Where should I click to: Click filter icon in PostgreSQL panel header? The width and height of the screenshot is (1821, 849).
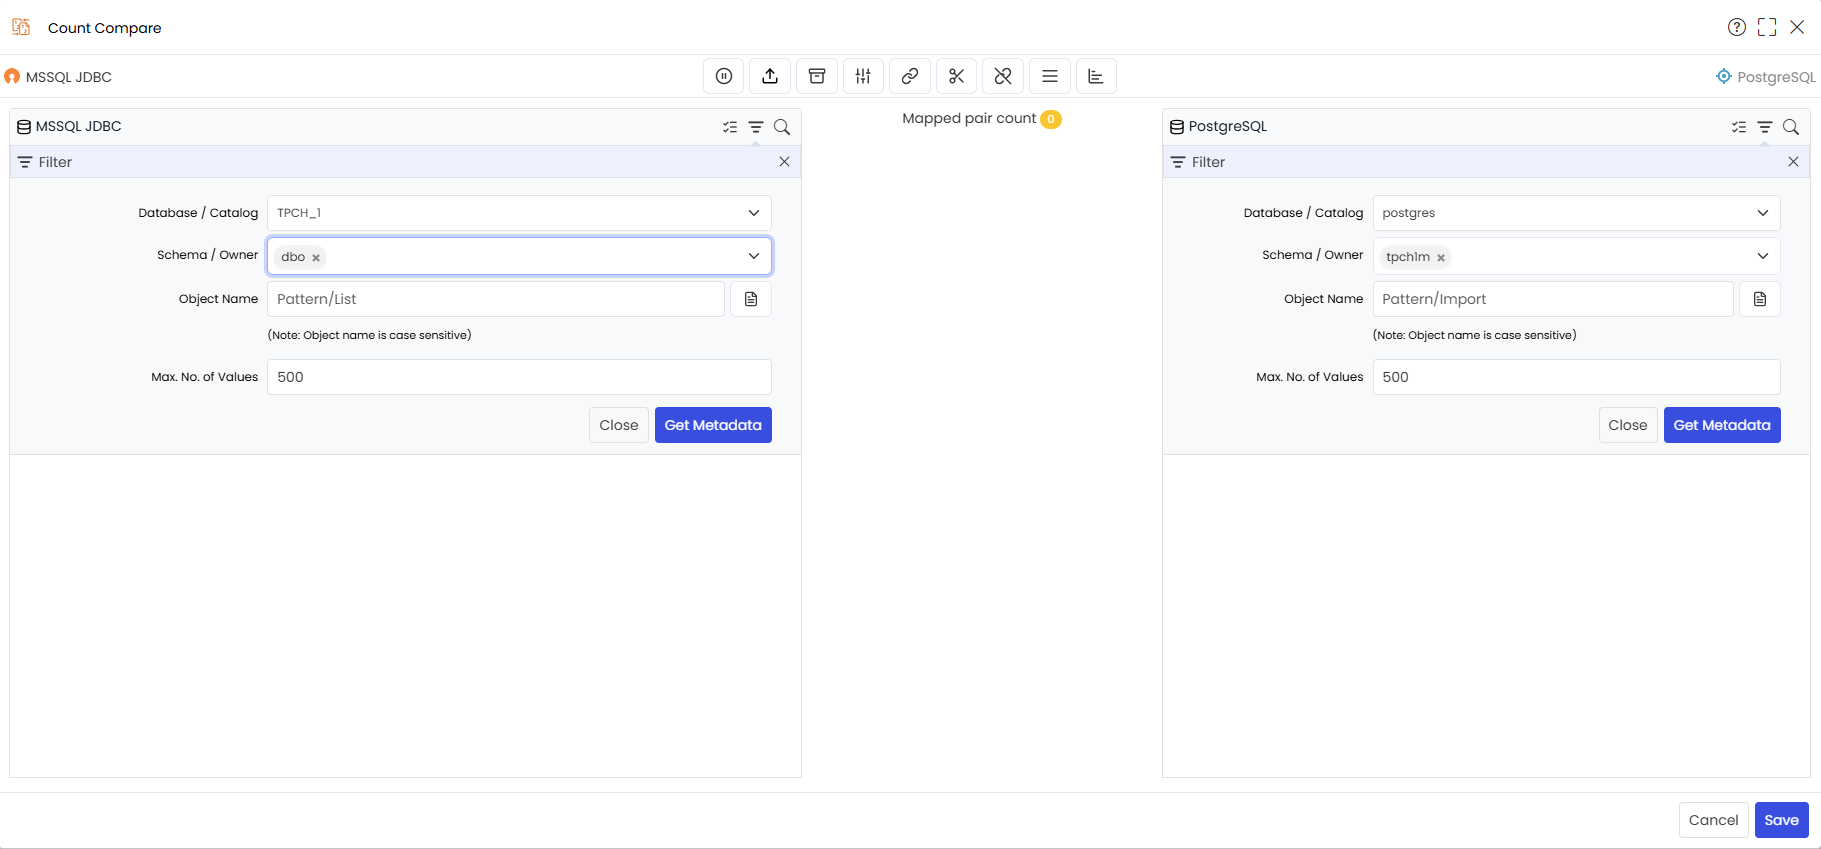pyautogui.click(x=1765, y=127)
